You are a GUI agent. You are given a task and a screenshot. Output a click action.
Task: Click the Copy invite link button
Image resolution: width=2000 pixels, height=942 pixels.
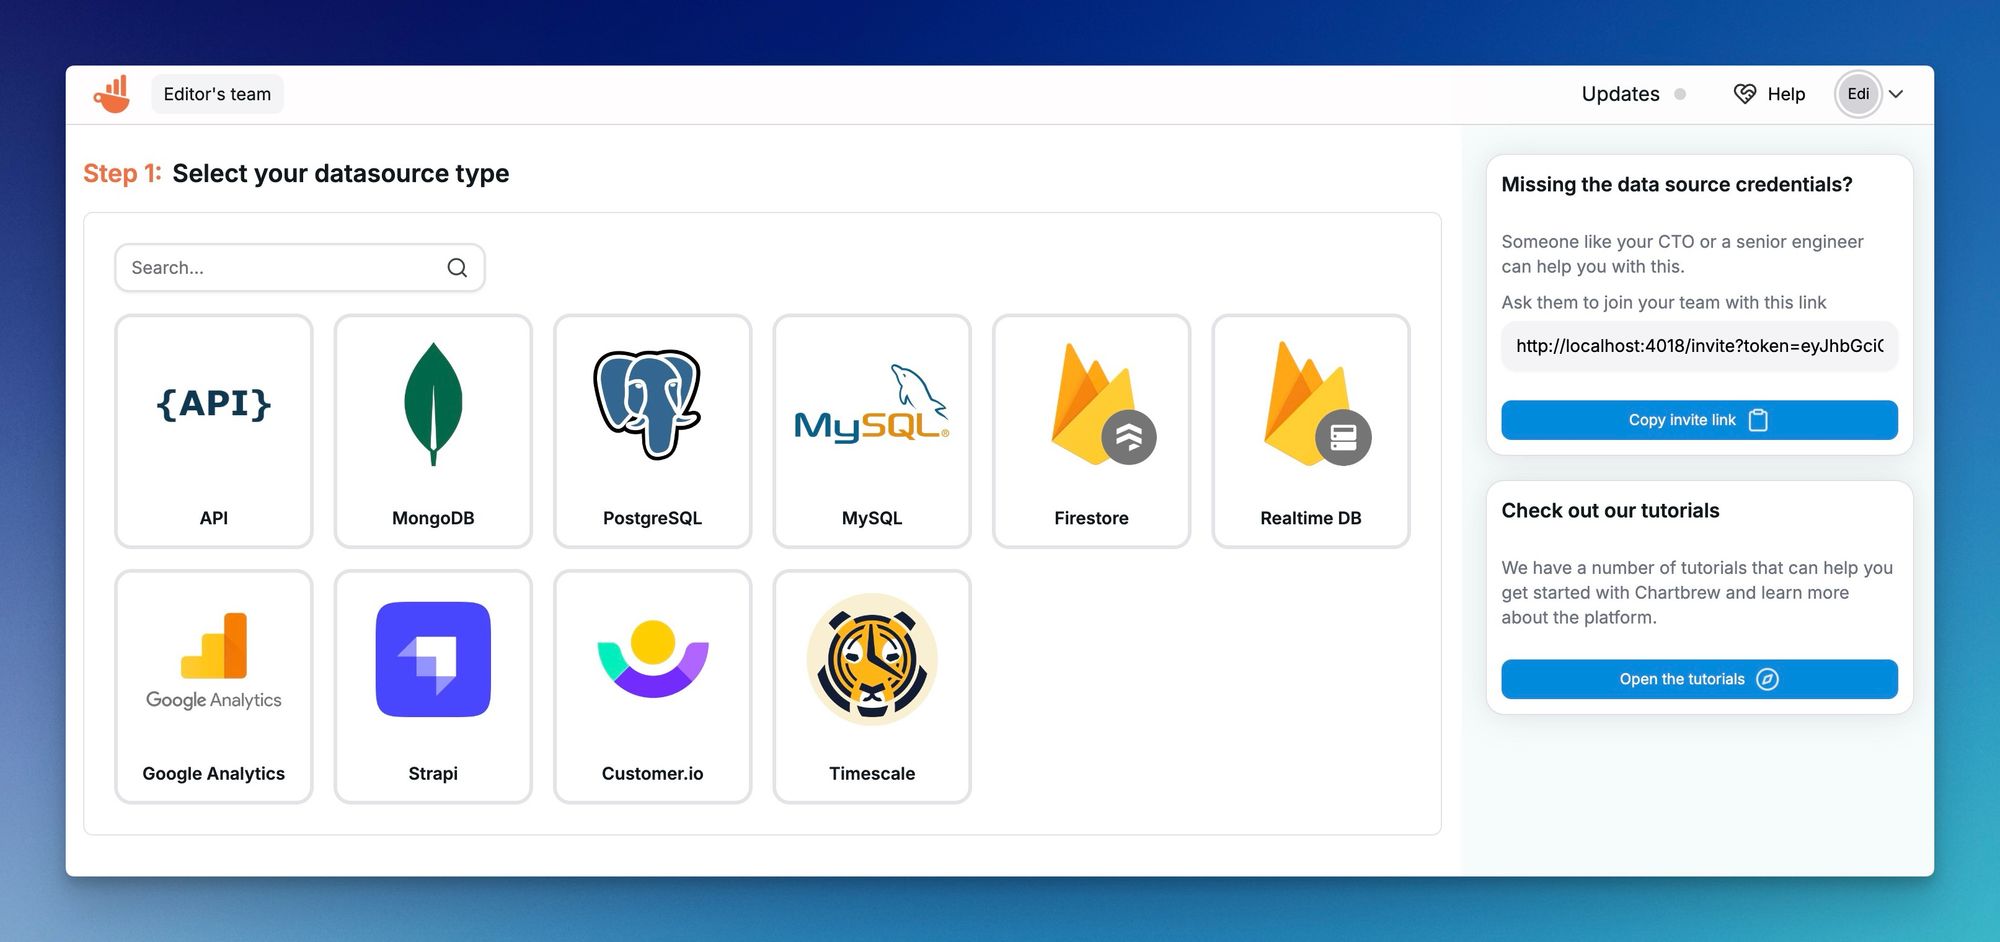[1698, 420]
